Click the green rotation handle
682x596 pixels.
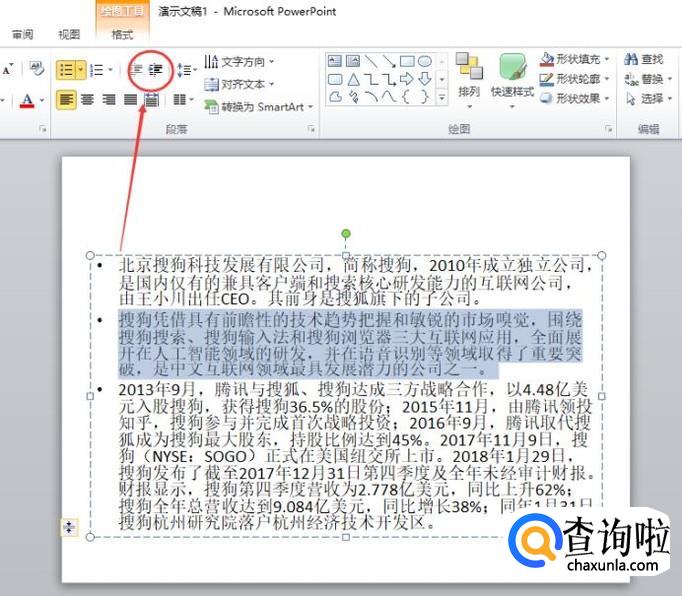[x=346, y=234]
